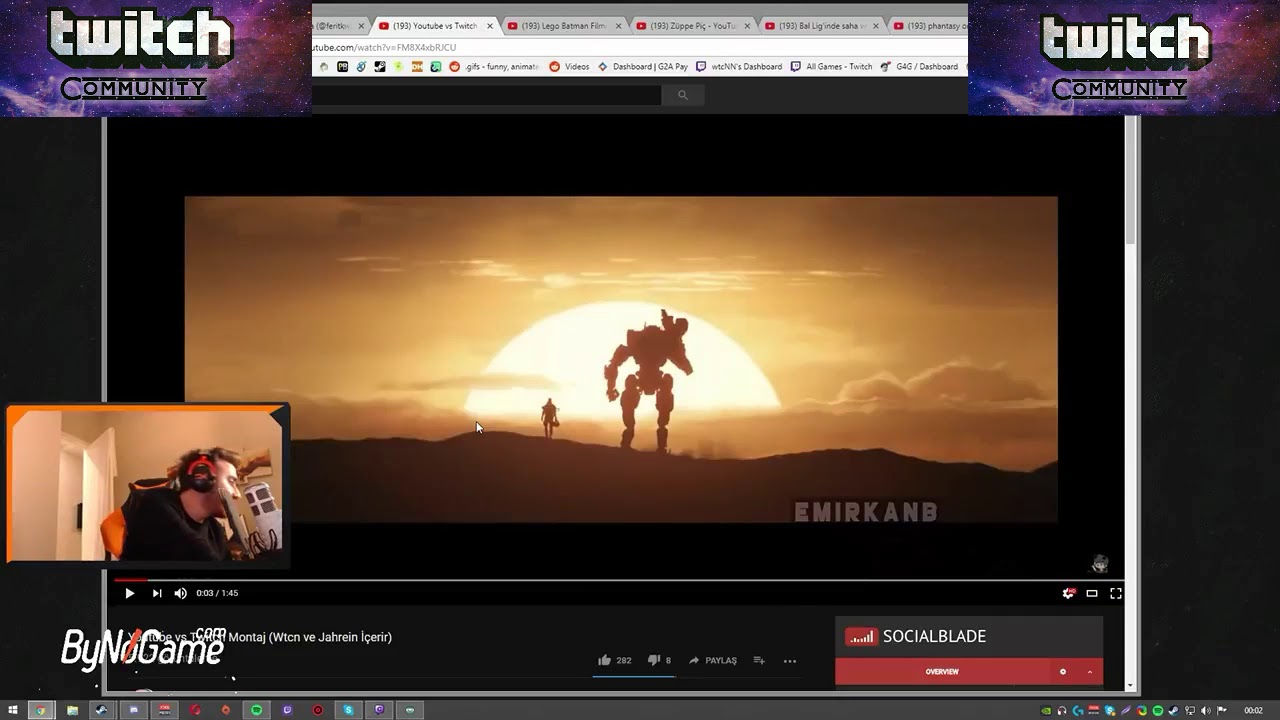Open the gifs - funny, animated bookmark
The image size is (1280, 720).
point(494,67)
